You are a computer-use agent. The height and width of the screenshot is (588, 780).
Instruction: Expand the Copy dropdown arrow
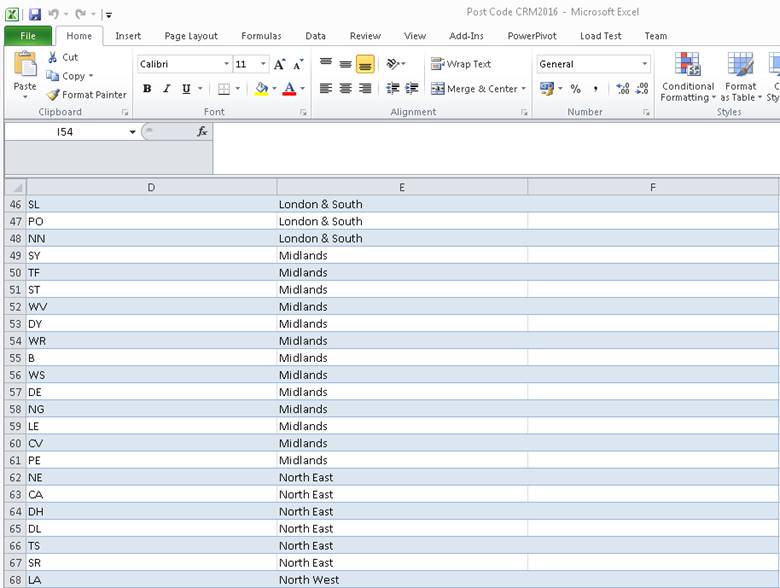(x=91, y=76)
